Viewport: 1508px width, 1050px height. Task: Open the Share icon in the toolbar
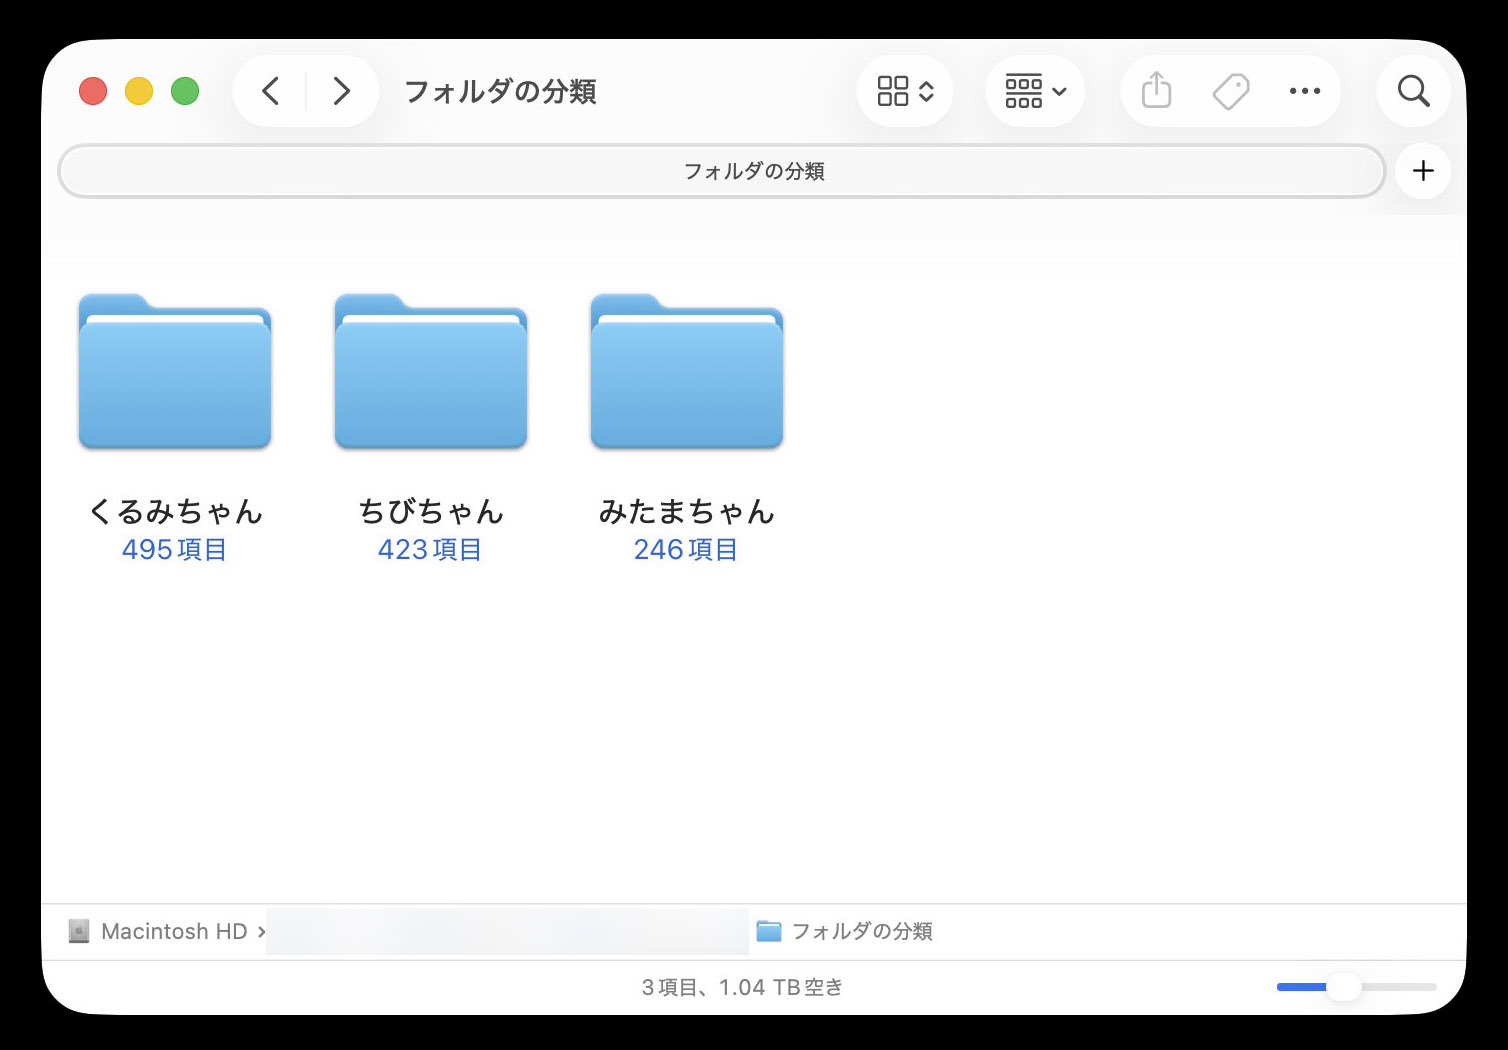coord(1155,90)
